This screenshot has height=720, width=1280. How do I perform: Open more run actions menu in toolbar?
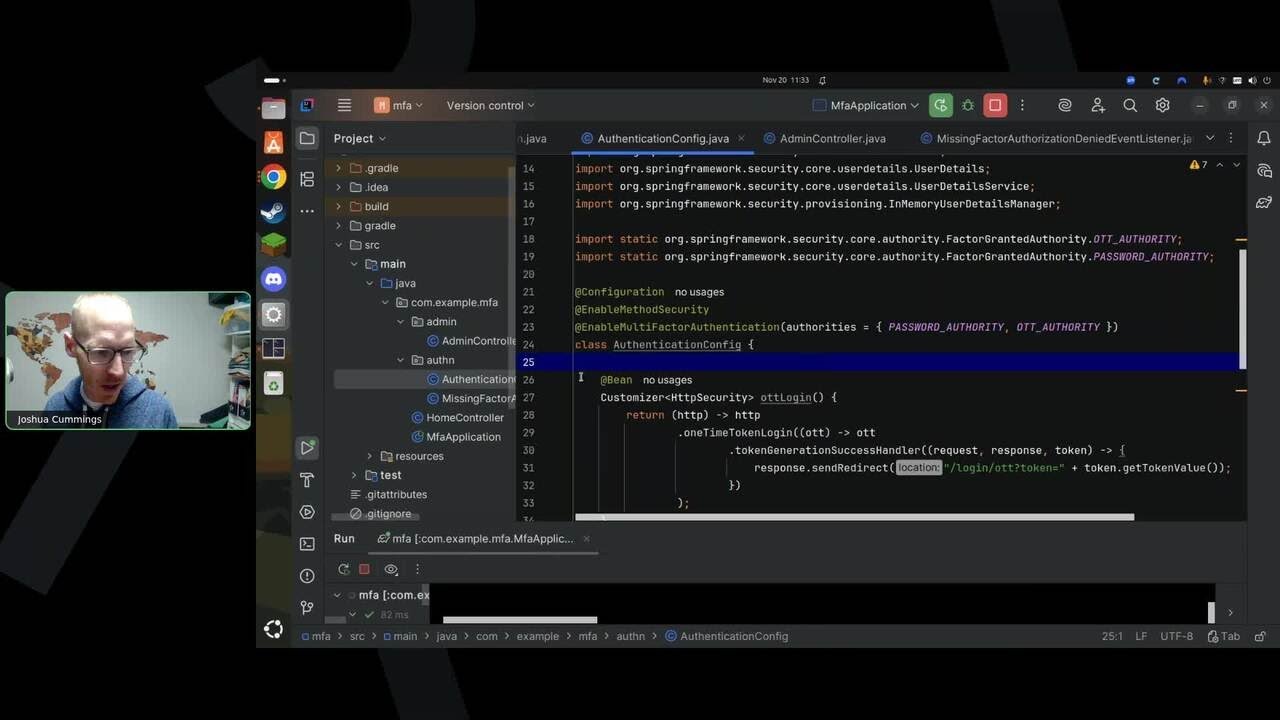[x=1021, y=105]
